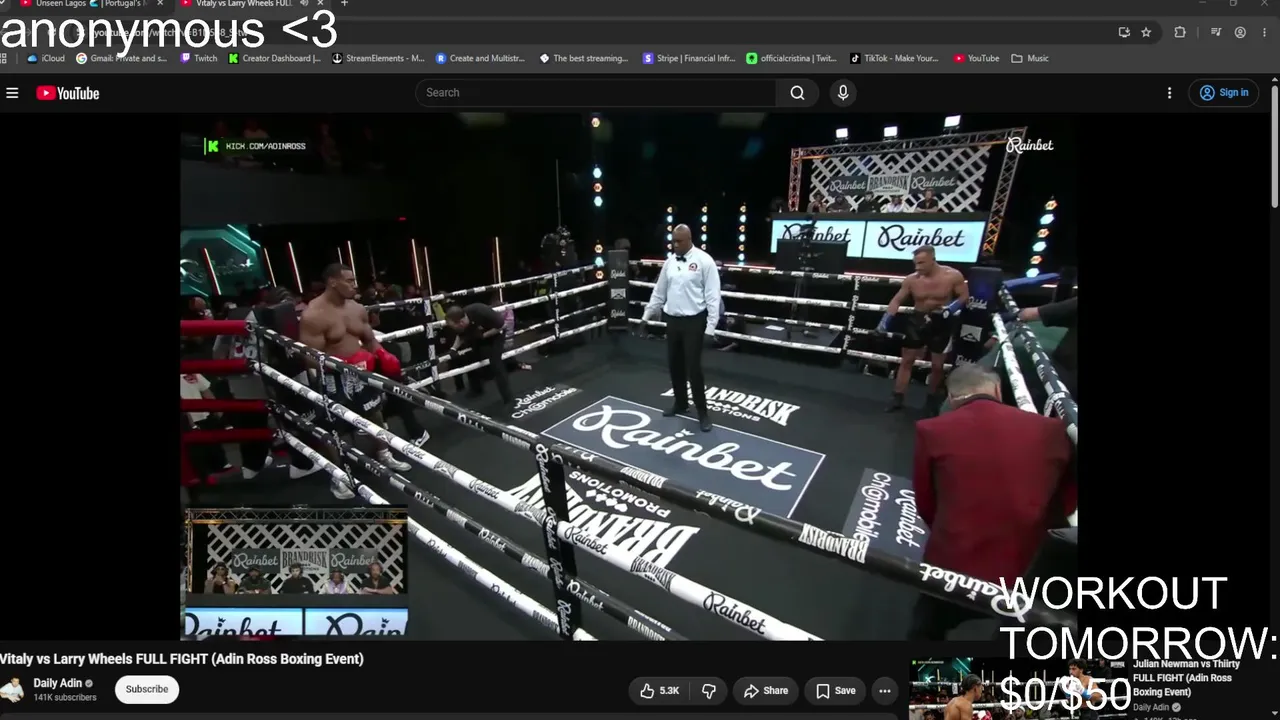
Task: Open the TikTok bookmark
Action: tap(895, 58)
